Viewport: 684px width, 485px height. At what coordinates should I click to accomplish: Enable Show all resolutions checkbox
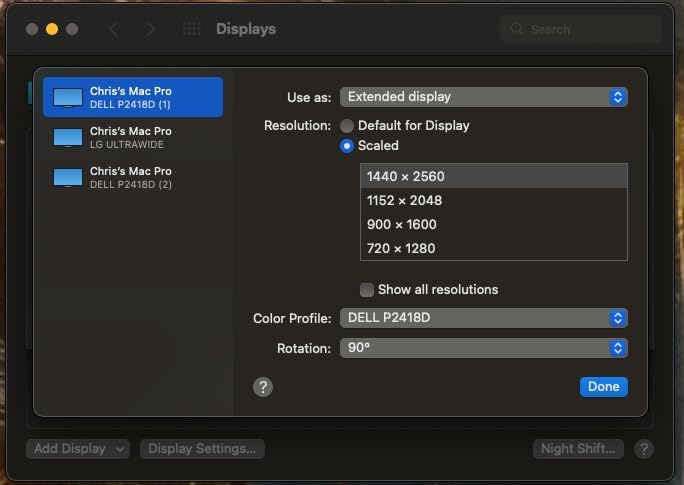pos(367,290)
